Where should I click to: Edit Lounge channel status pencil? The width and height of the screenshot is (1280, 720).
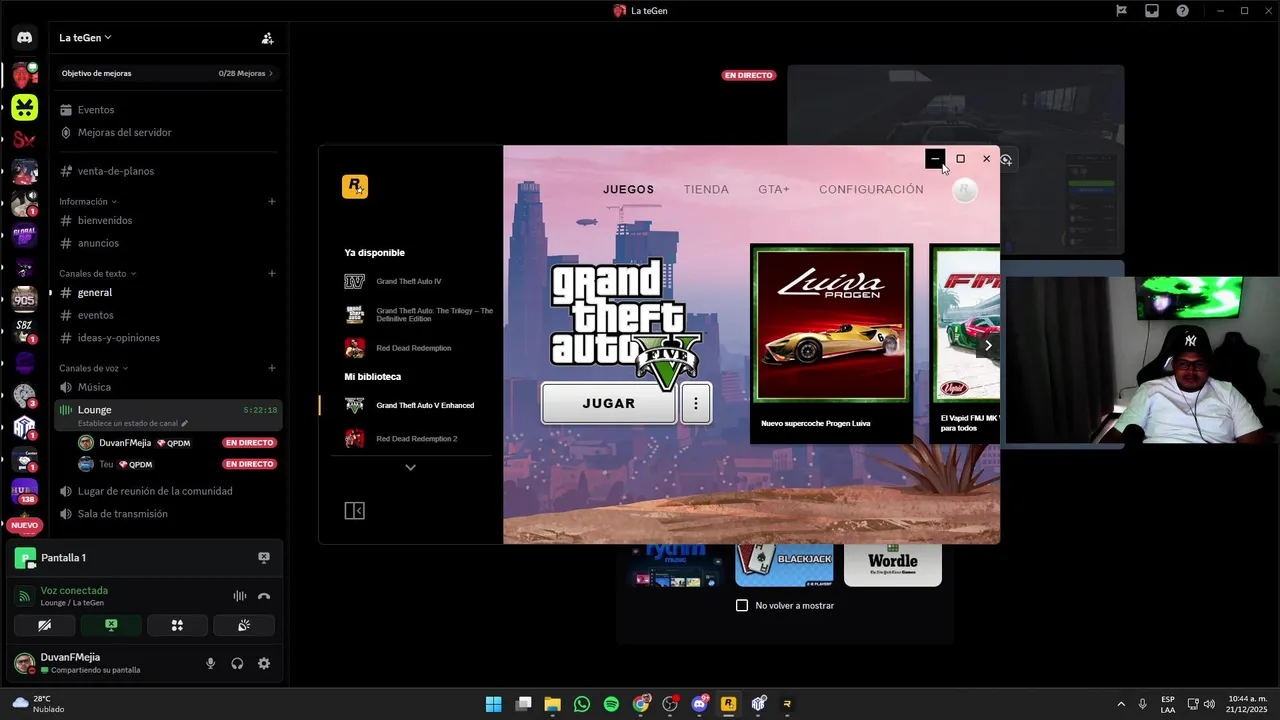(x=184, y=424)
